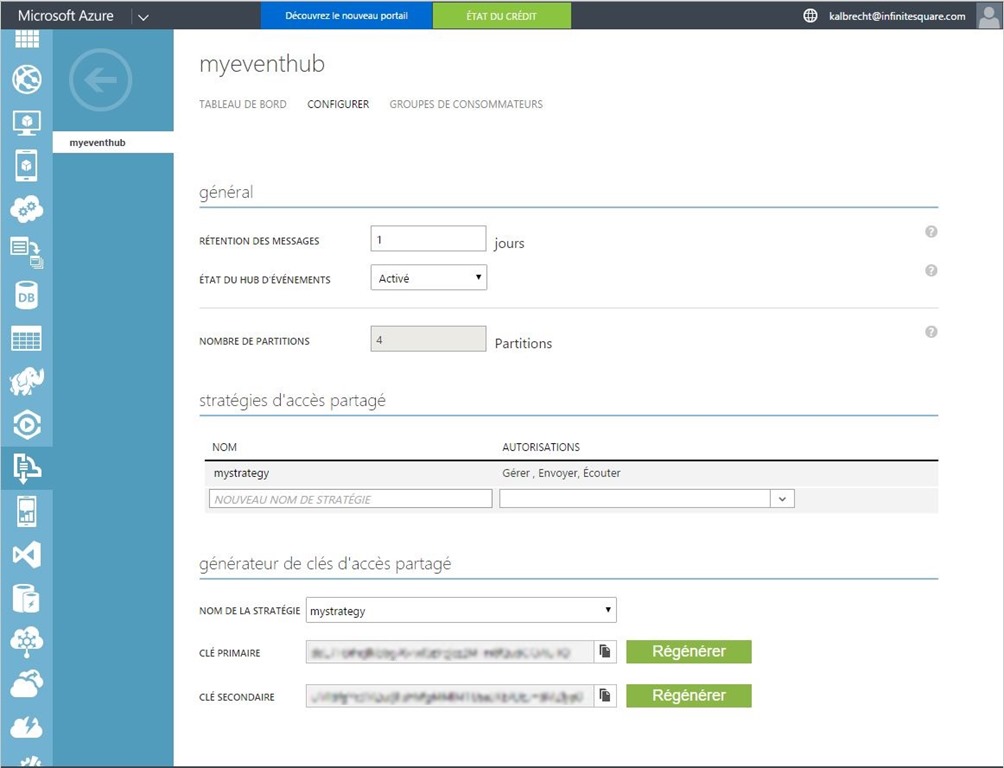The image size is (1004, 768).
Task: Click the NOM column header
Action: pyautogui.click(x=225, y=447)
